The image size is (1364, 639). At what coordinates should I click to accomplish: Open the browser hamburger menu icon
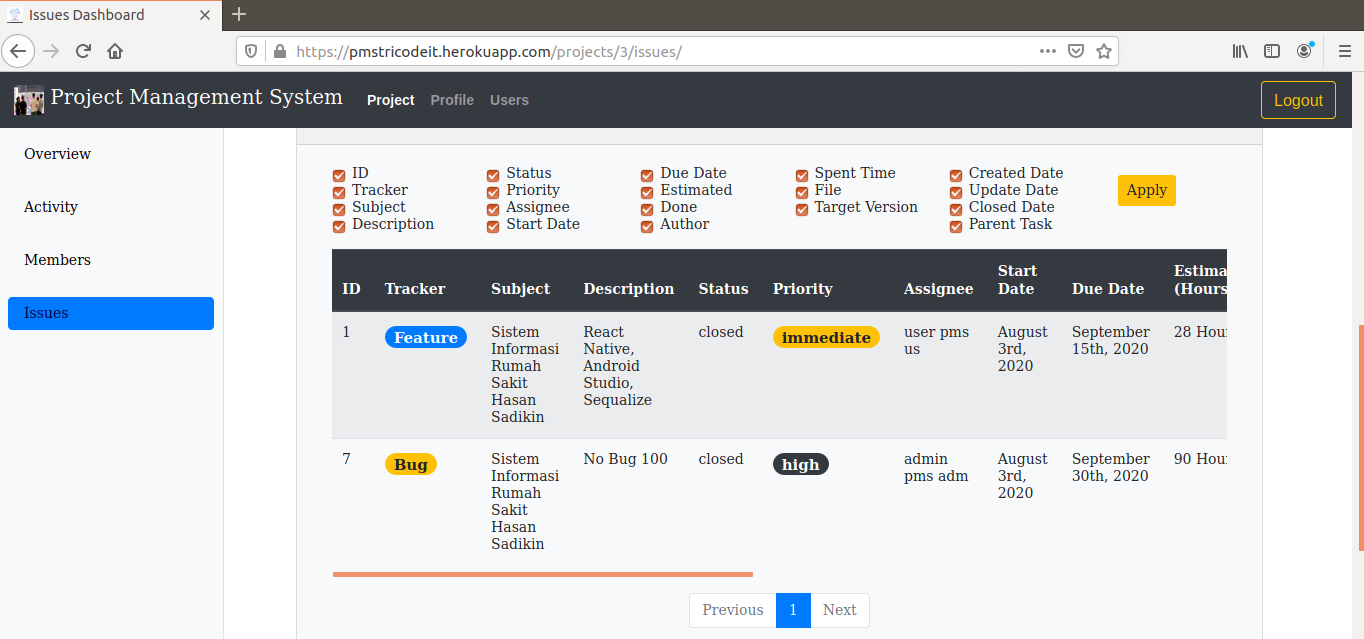1345,51
